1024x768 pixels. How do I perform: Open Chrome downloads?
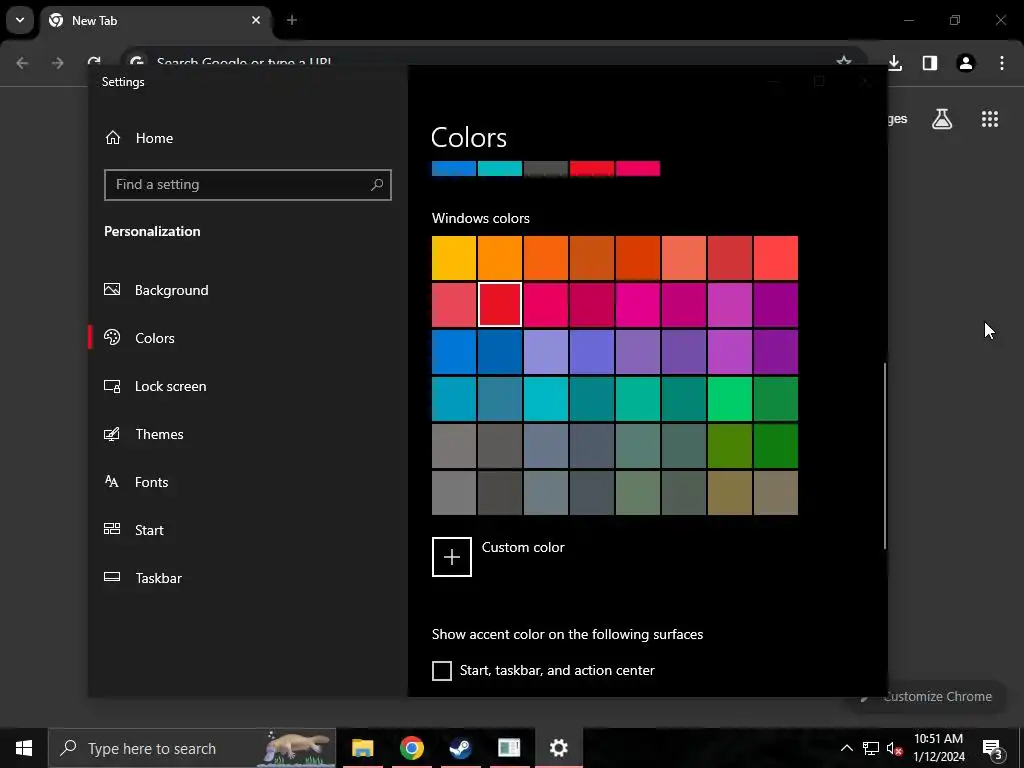click(x=895, y=63)
